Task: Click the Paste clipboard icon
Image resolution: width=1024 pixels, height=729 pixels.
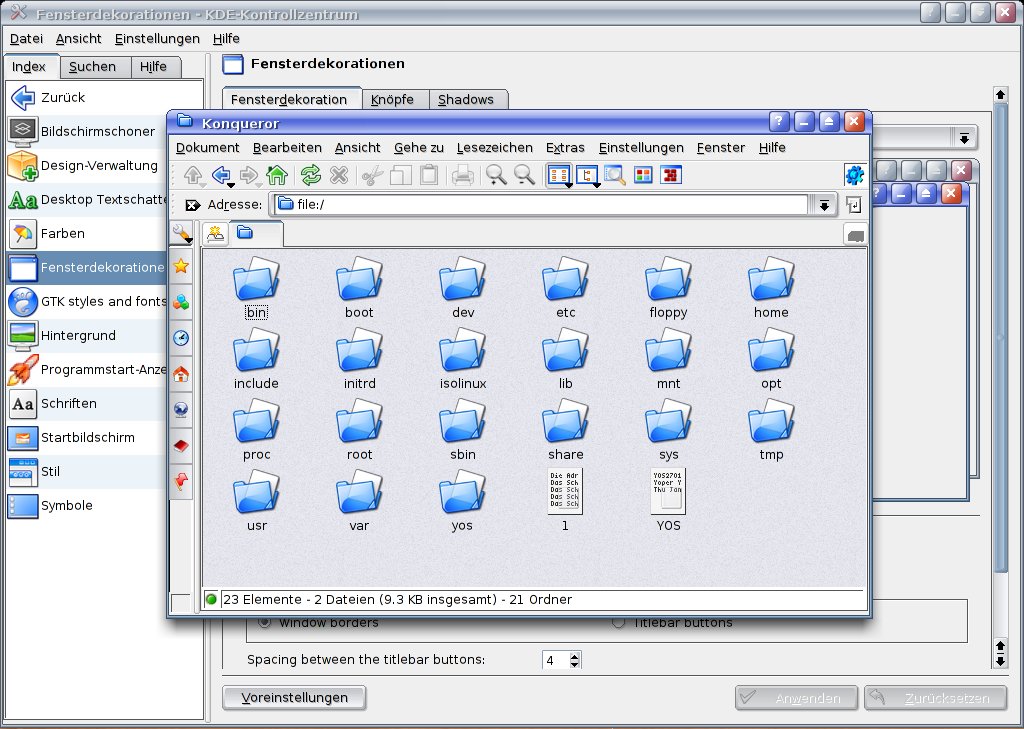Action: point(428,175)
